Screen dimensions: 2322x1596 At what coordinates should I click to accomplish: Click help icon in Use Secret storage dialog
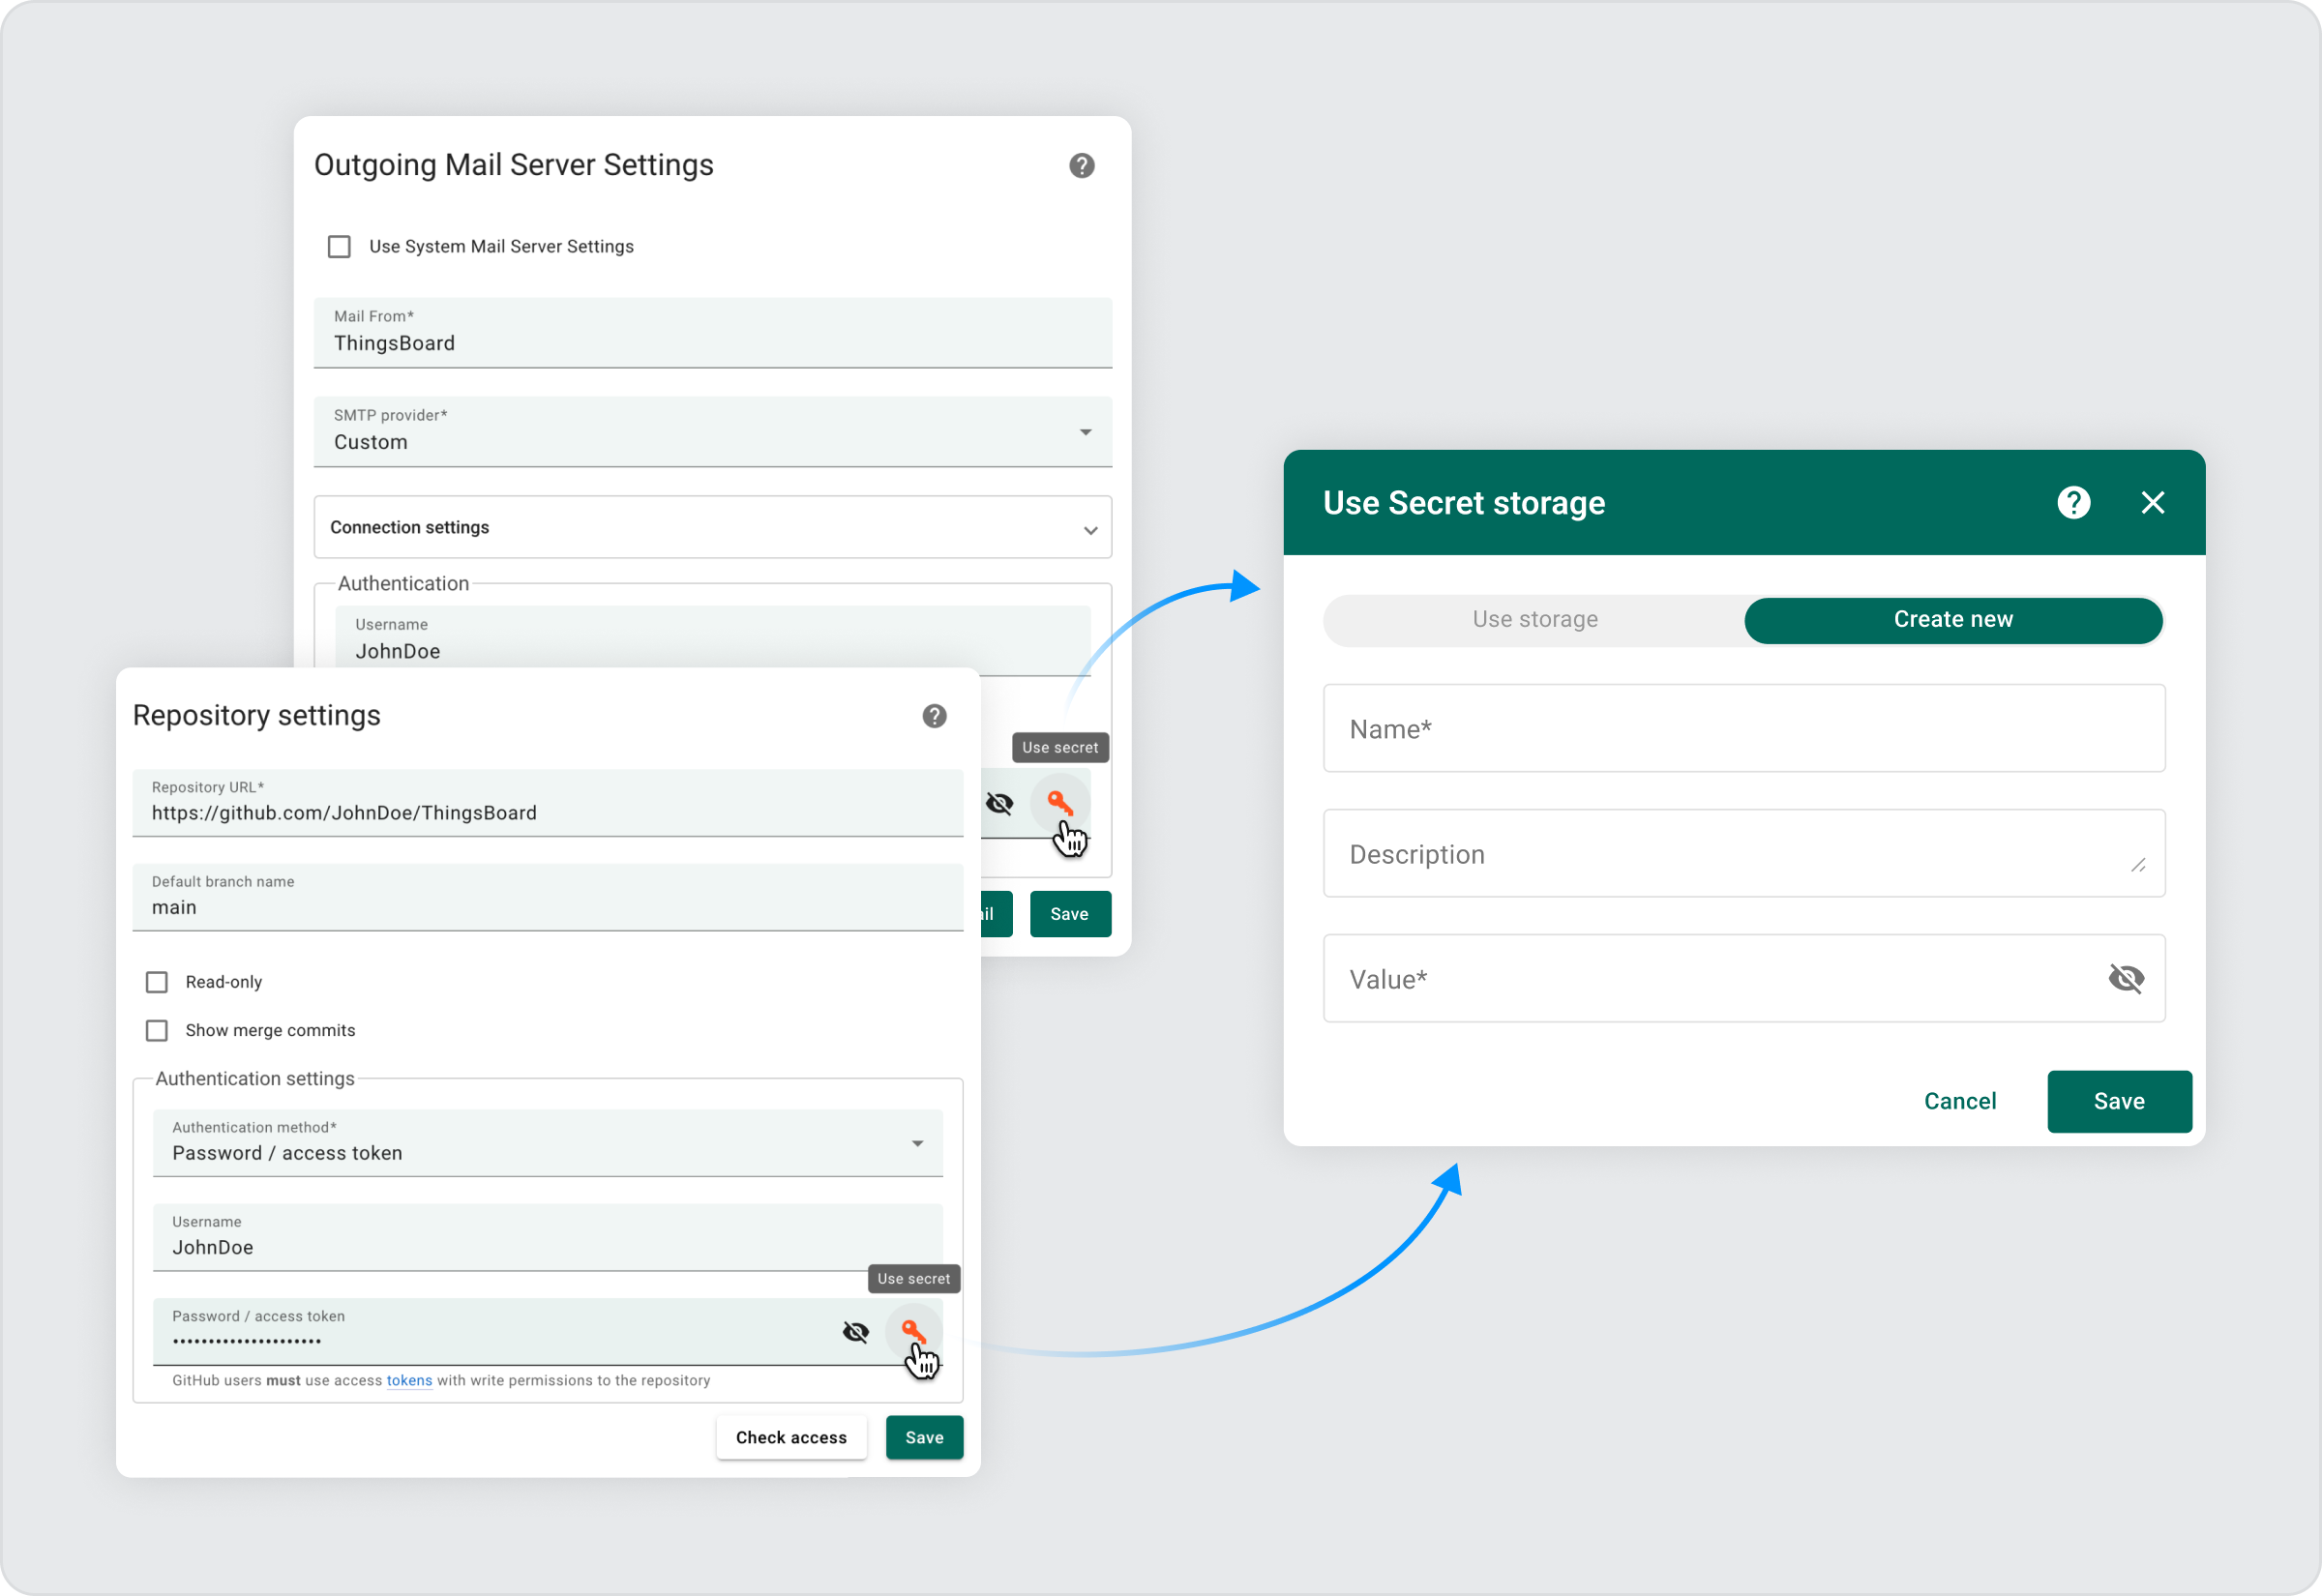[x=2073, y=503]
